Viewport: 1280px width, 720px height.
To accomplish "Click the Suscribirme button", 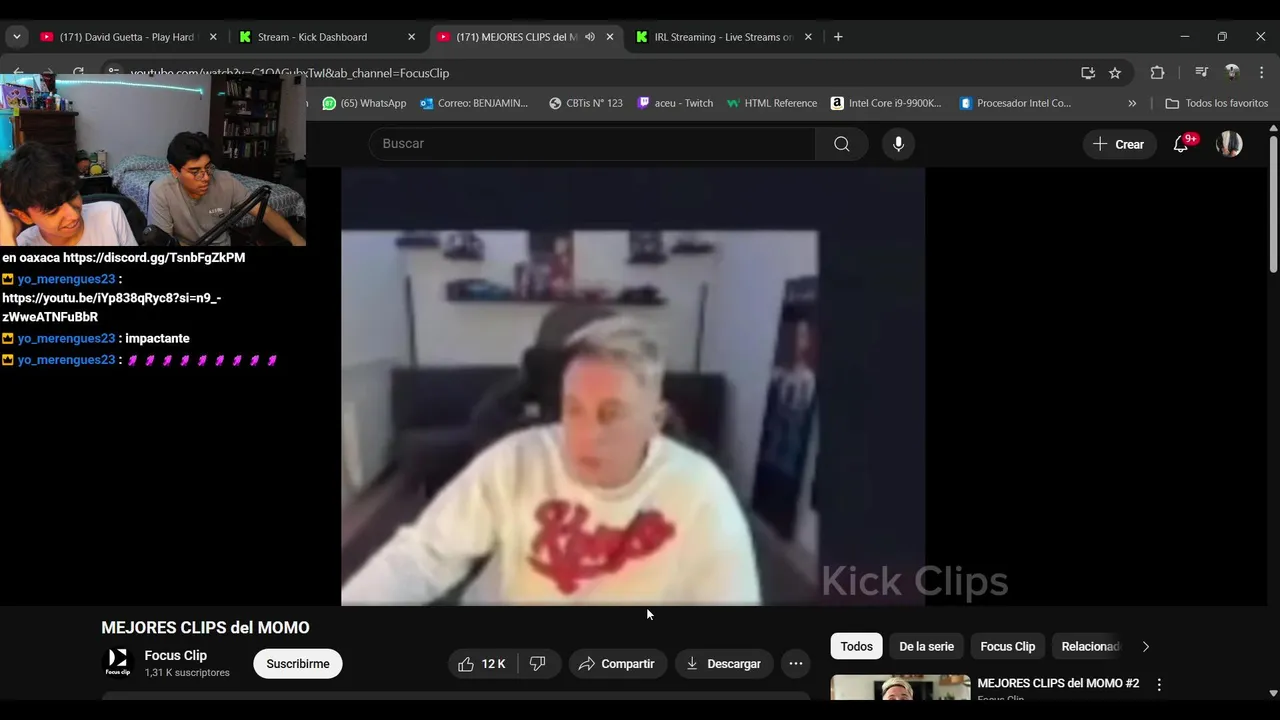I will pos(298,664).
